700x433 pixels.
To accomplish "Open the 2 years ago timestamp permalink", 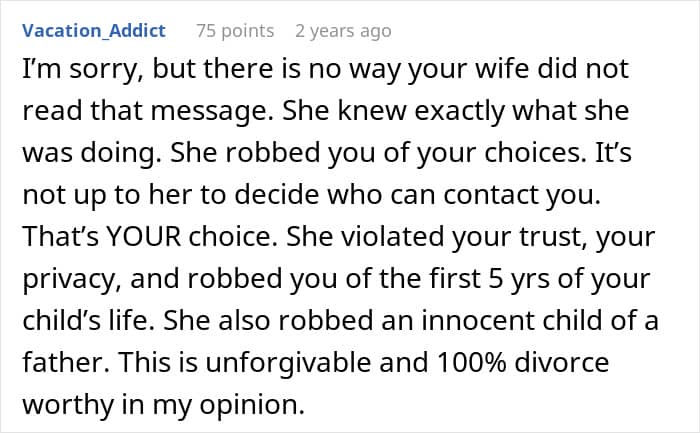I will (x=343, y=31).
